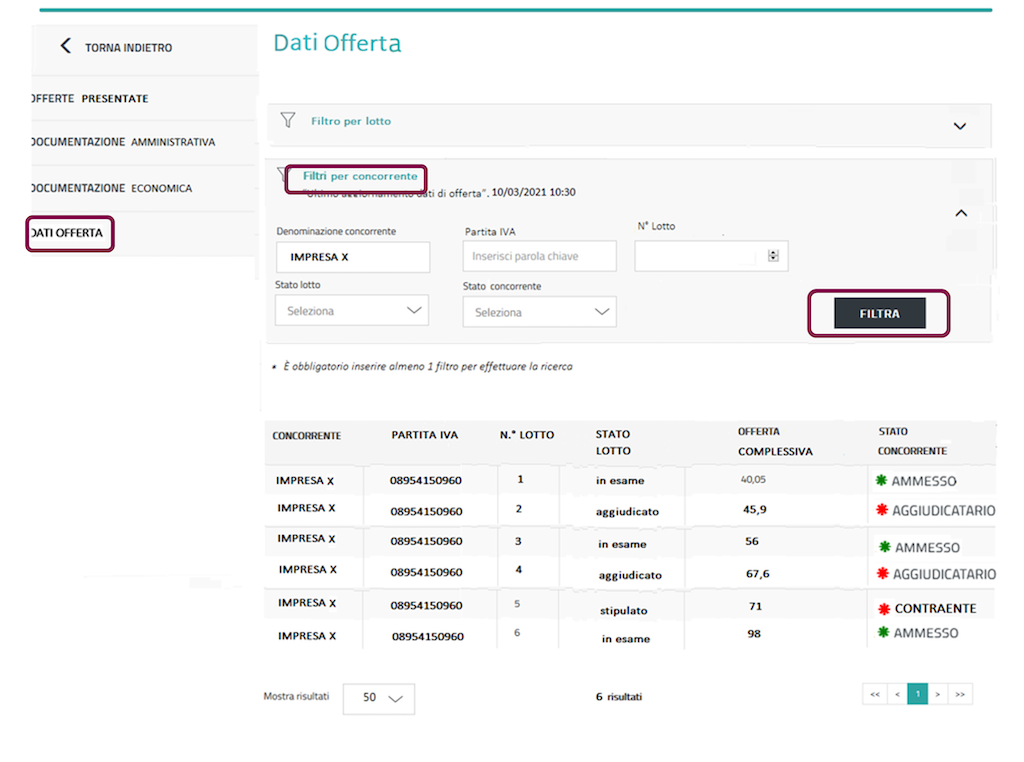Click the funnel icon next to Filtro per lotto

288,121
